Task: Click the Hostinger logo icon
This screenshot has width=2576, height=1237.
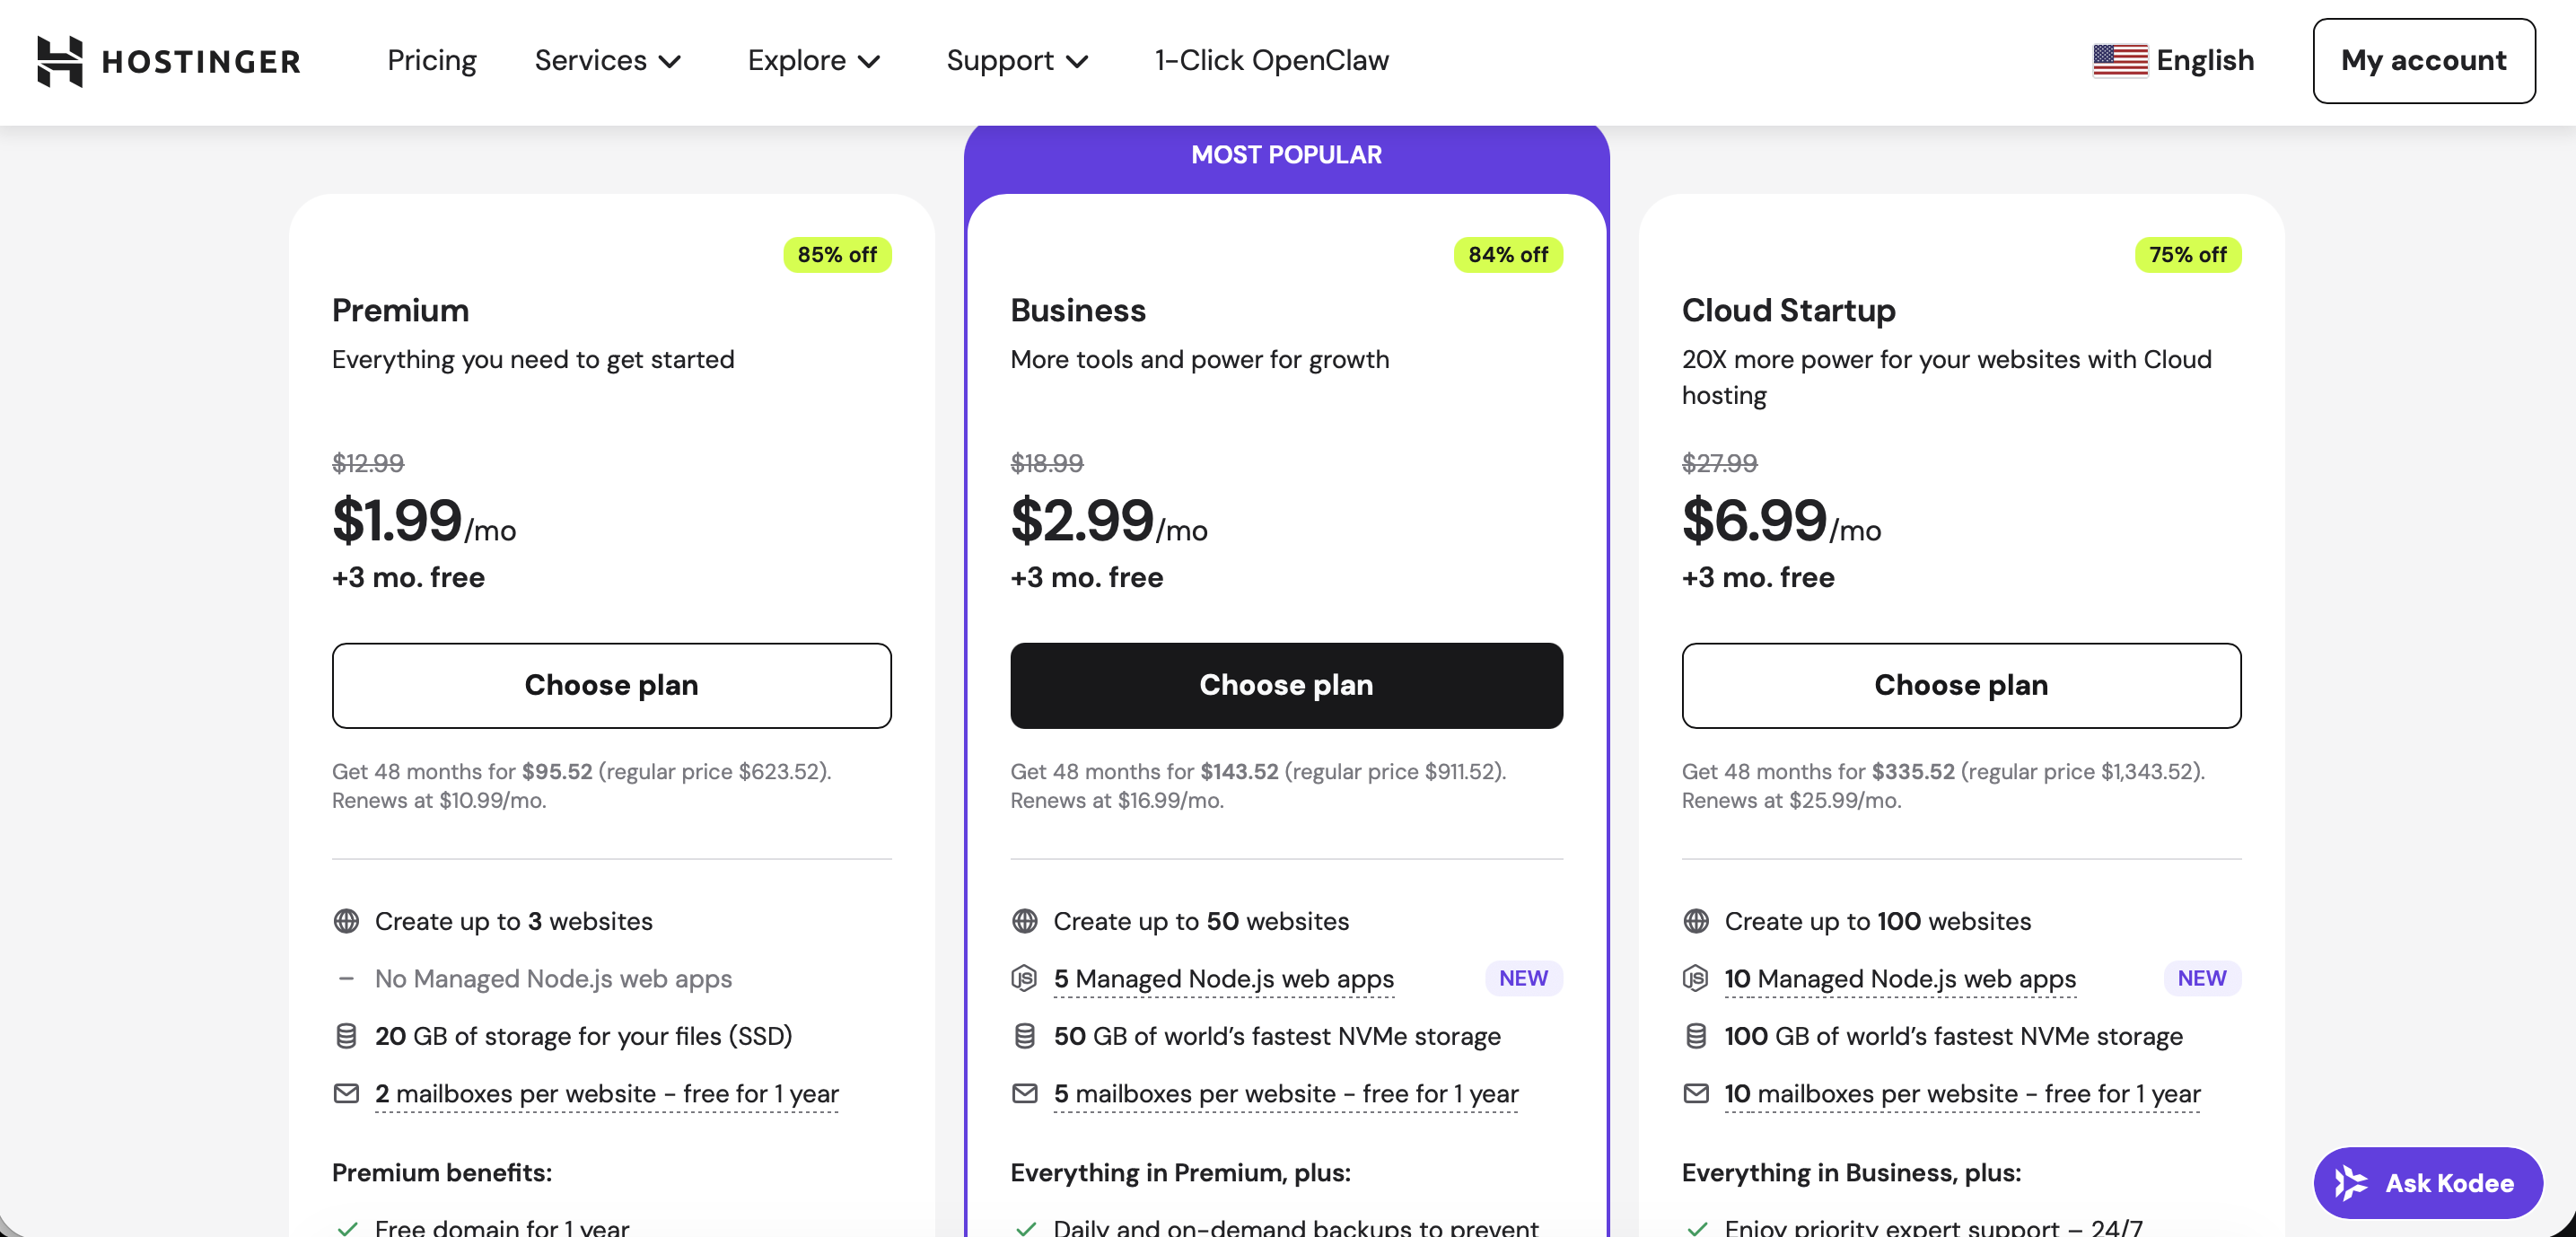Action: [x=60, y=61]
